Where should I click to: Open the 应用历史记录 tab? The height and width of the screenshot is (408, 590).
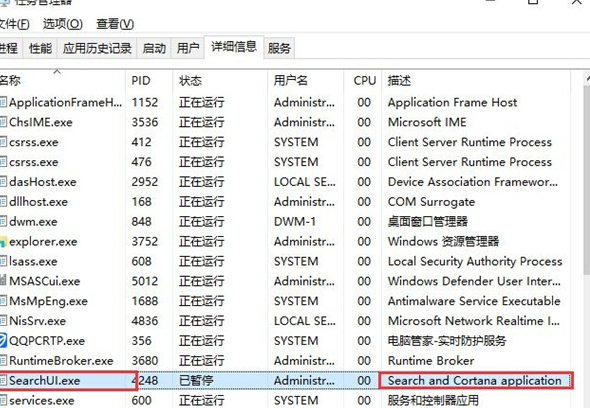point(97,48)
